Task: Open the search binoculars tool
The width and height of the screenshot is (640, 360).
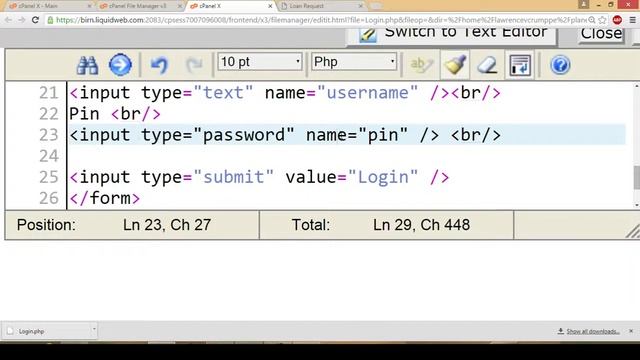Action: [87, 65]
